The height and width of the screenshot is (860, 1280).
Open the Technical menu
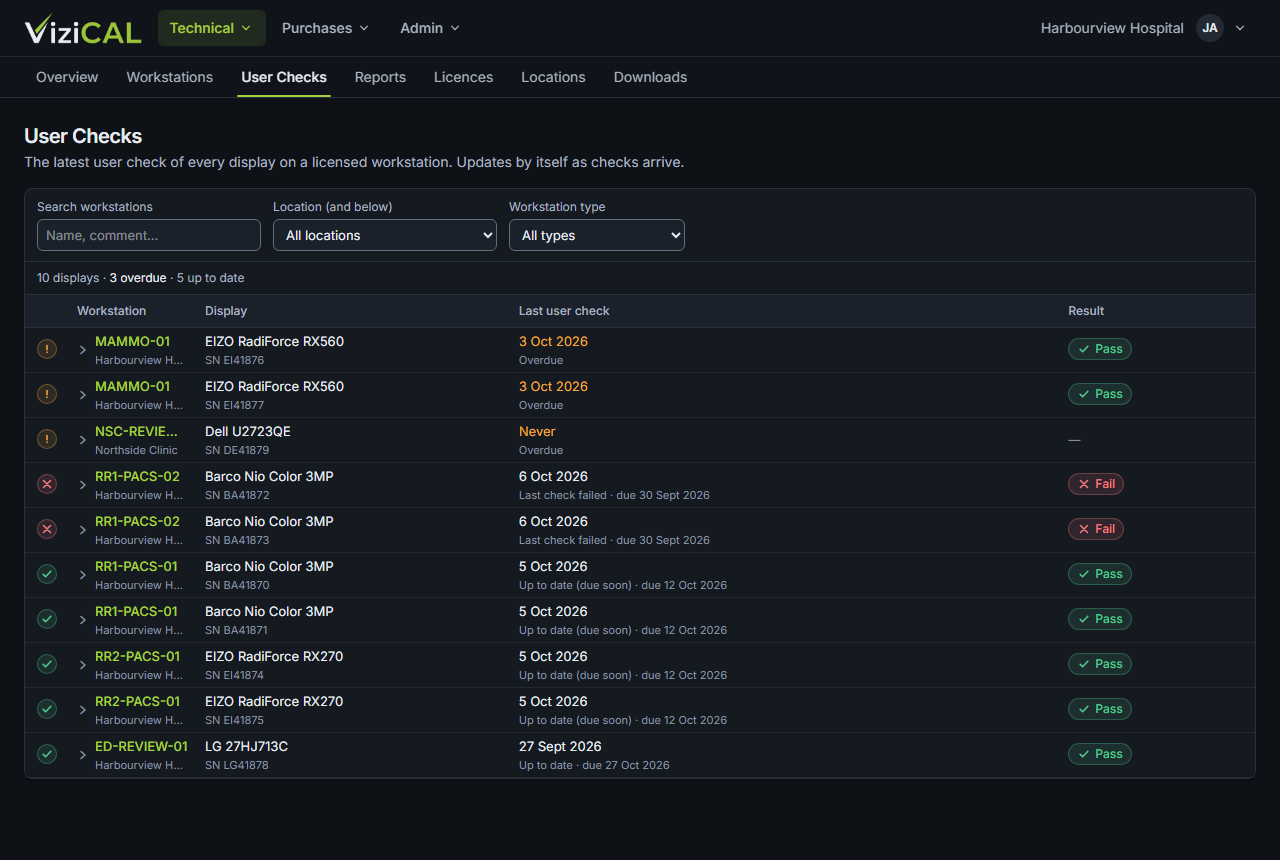pyautogui.click(x=212, y=28)
